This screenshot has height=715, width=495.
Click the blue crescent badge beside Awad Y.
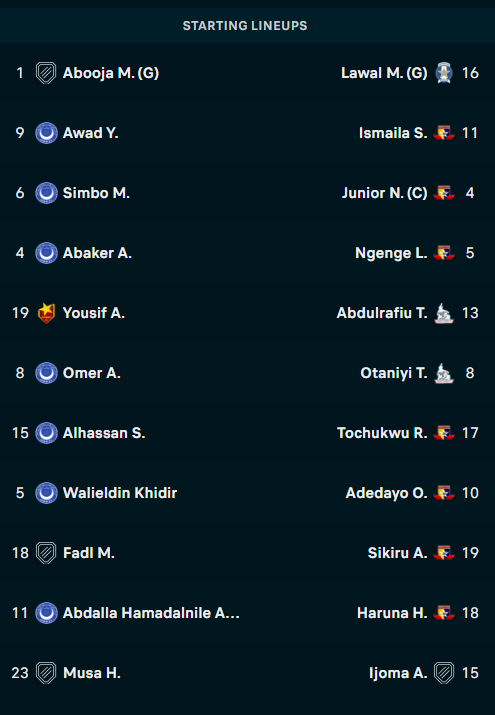click(x=46, y=133)
